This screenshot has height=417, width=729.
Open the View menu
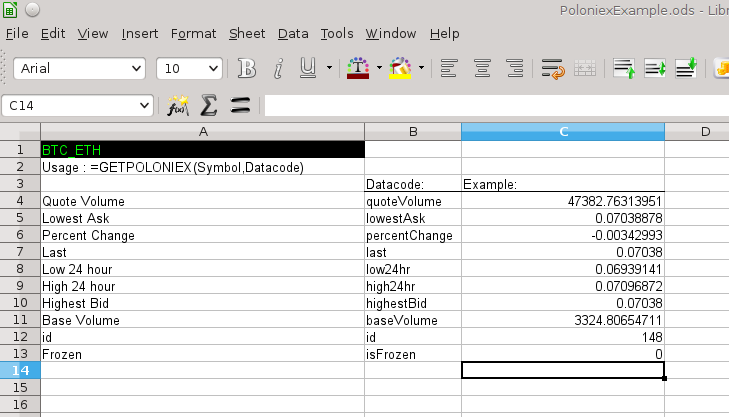(93, 33)
